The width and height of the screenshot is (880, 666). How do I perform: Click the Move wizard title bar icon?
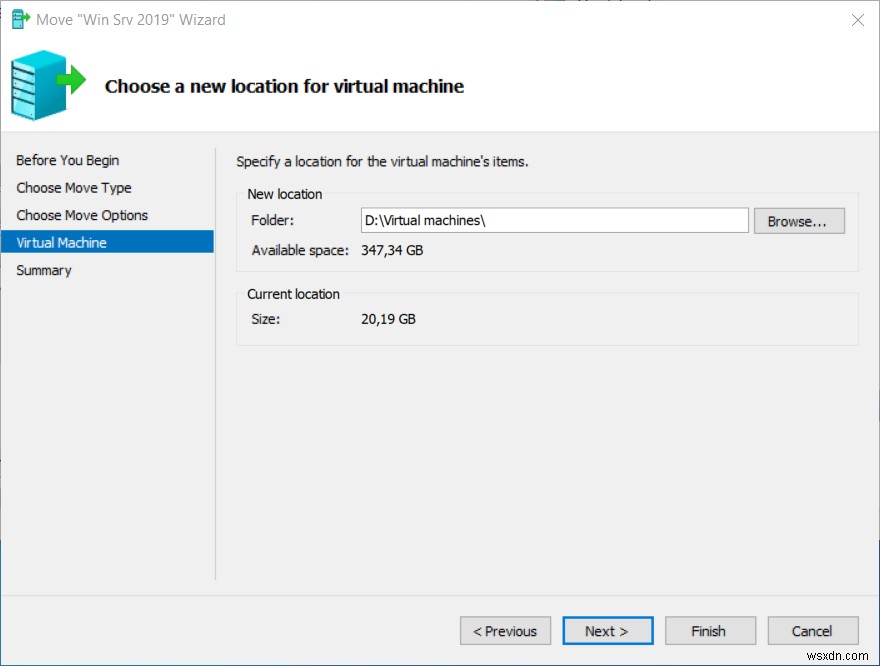[19, 19]
